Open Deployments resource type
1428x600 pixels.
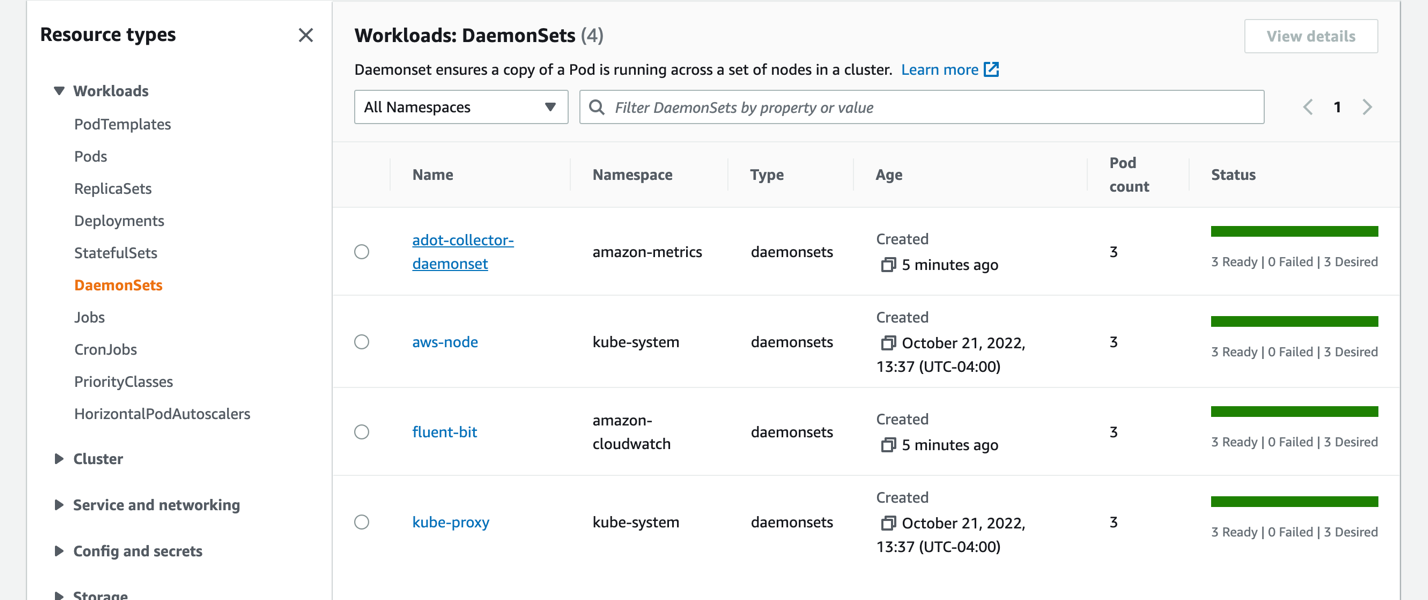119,220
